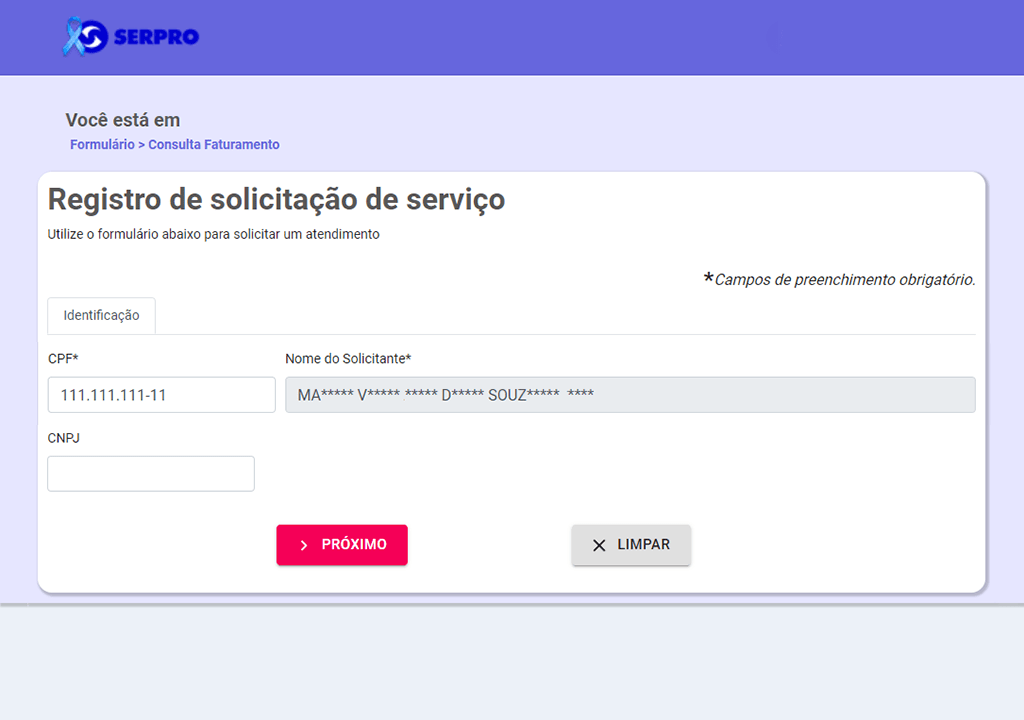Screen dimensions: 1024x720
Task: Click the masked Nome do Solicitante field
Action: coord(630,395)
